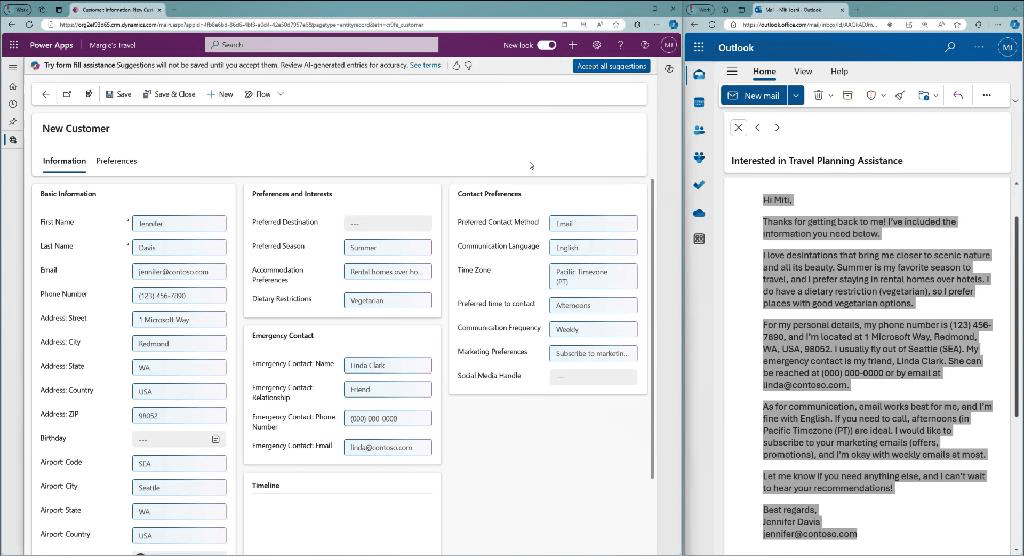Open the Birthday calendar date picker
The image size is (1024, 556).
pyautogui.click(x=215, y=439)
